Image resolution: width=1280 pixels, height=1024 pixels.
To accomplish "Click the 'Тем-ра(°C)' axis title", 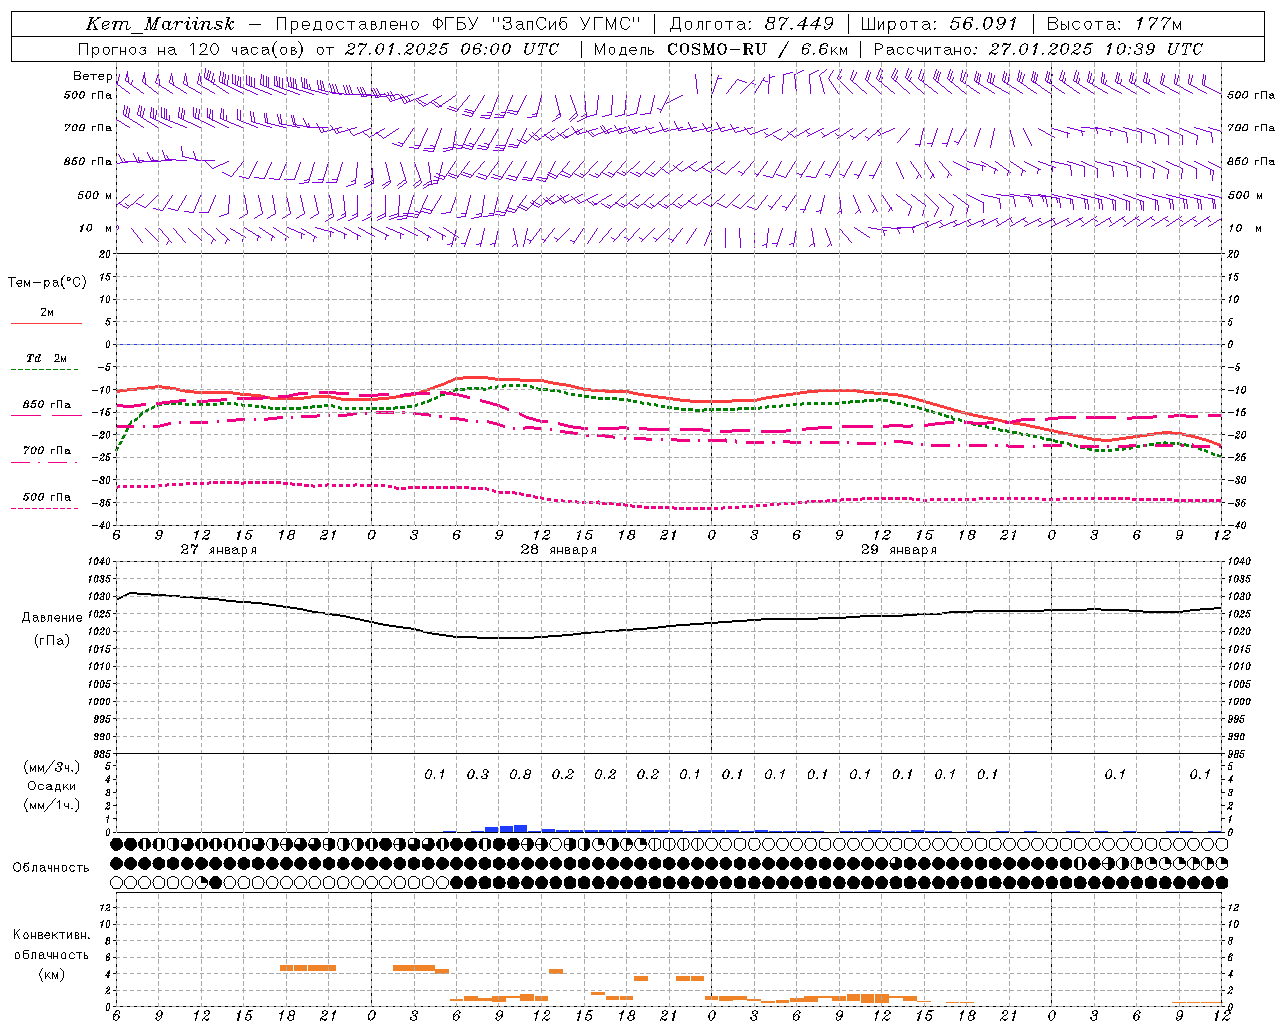I will point(47,283).
